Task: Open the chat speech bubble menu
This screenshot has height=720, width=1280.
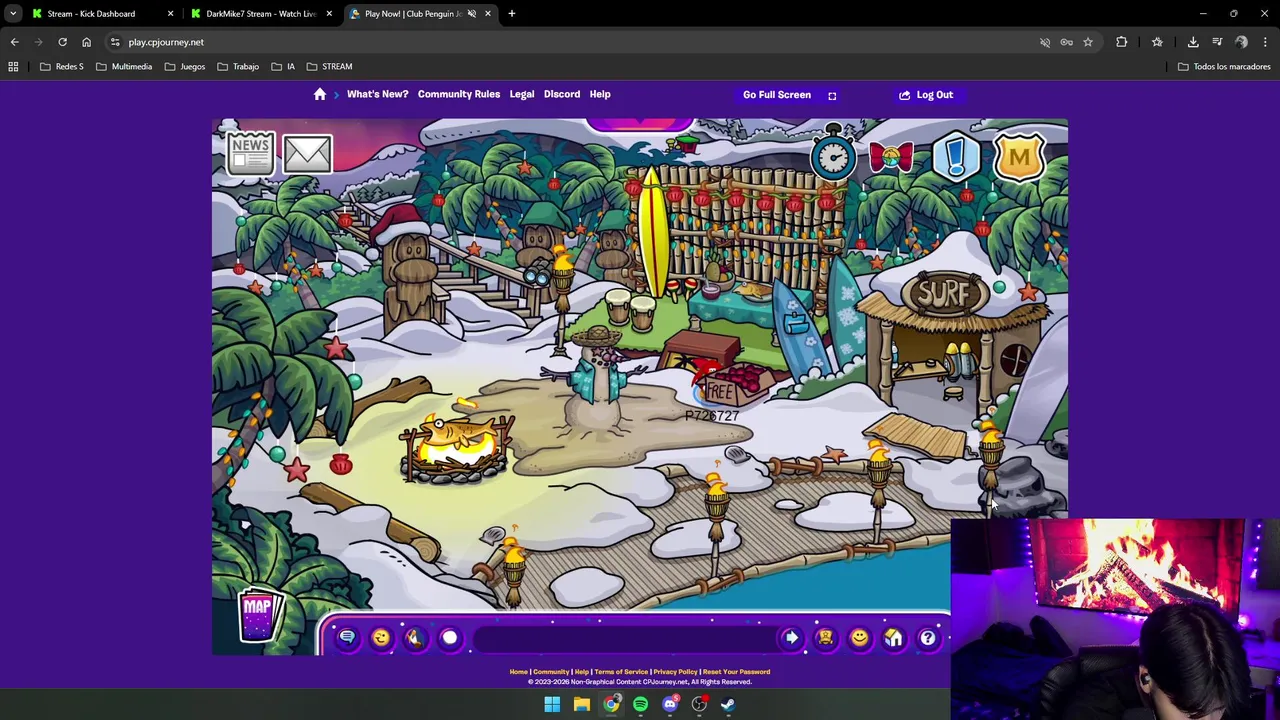Action: coord(347,638)
